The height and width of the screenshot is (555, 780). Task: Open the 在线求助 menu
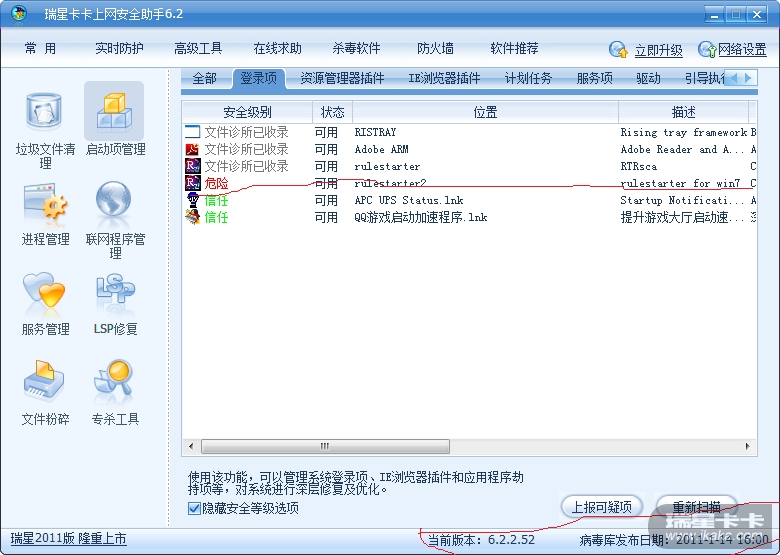278,48
